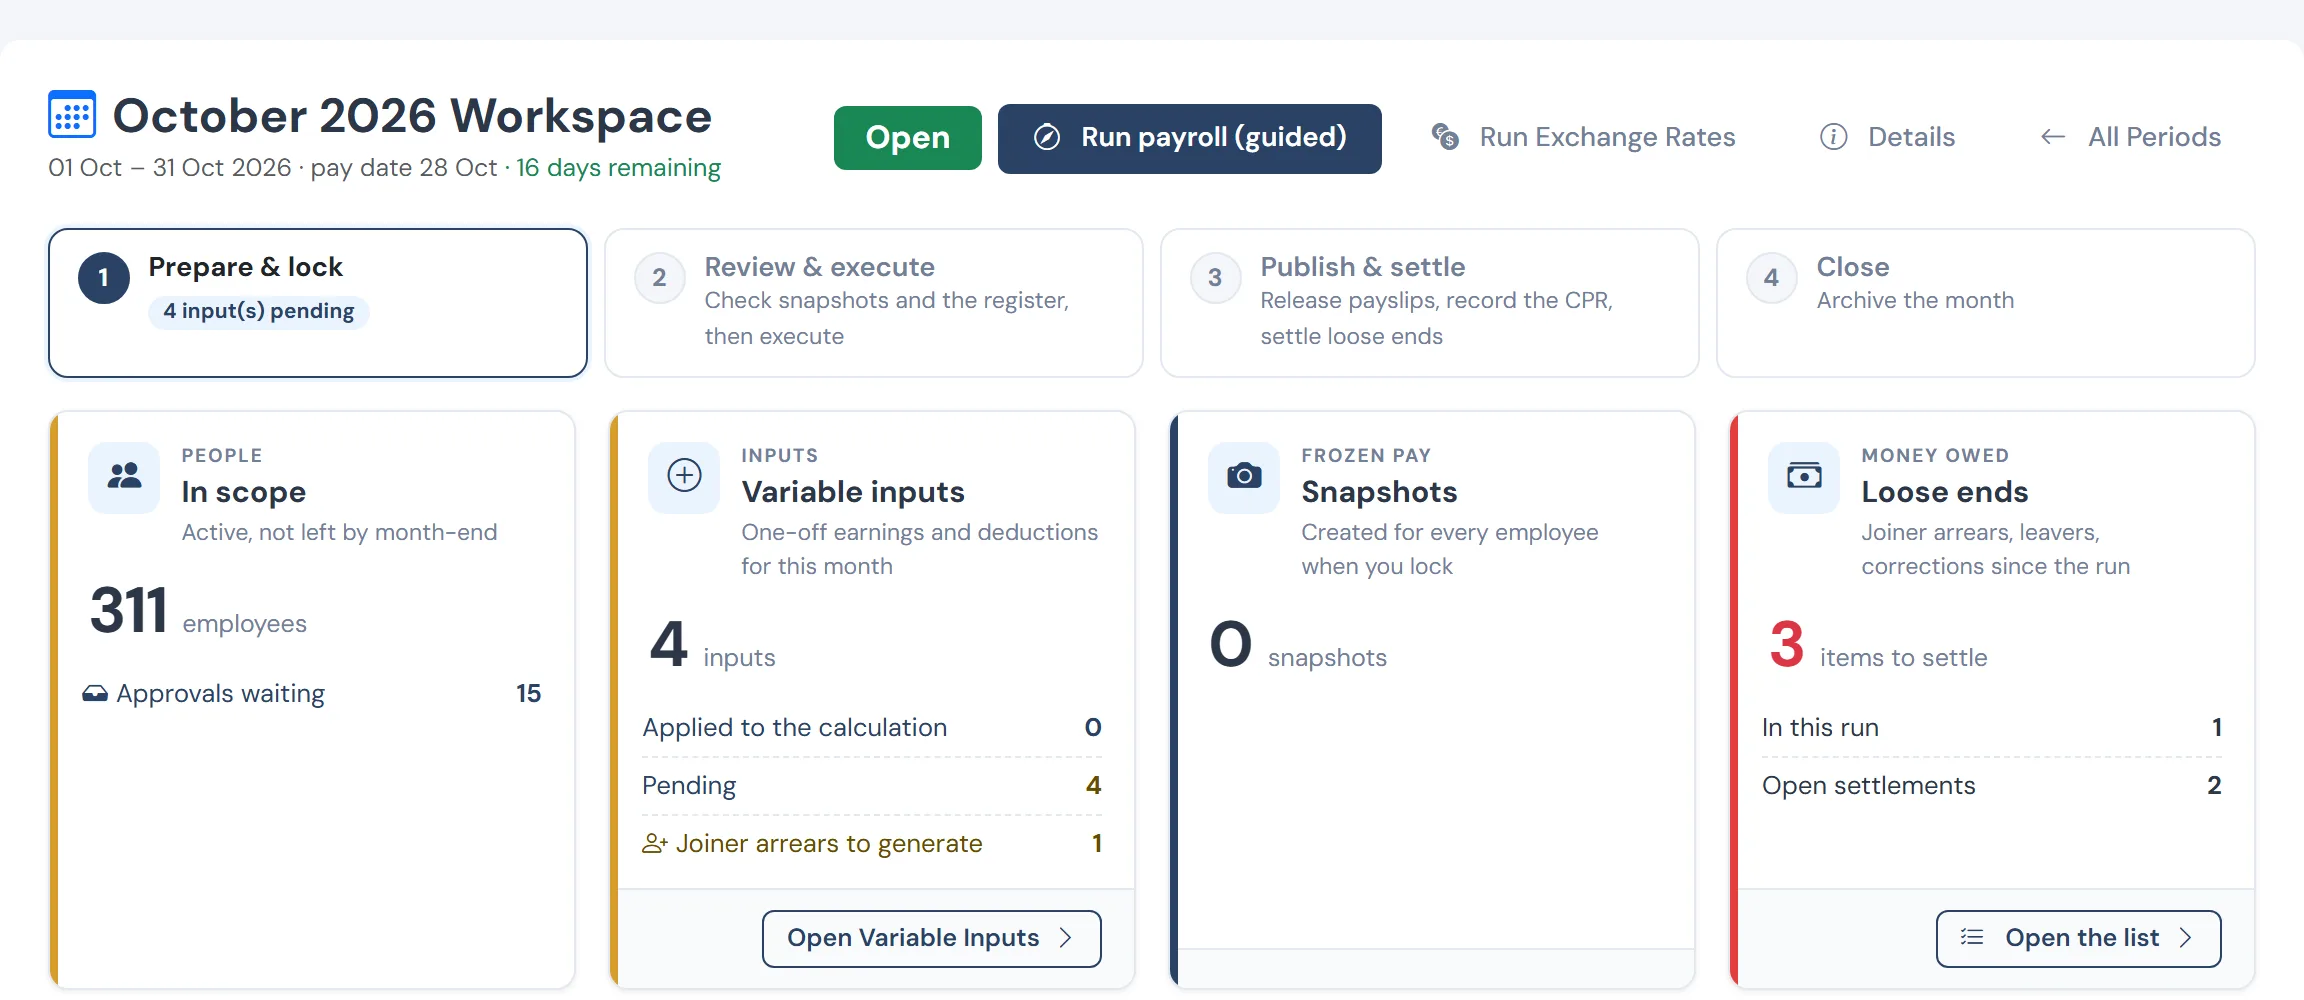The height and width of the screenshot is (1000, 2304).
Task: Click the Run Exchange Rates link
Action: (1584, 137)
